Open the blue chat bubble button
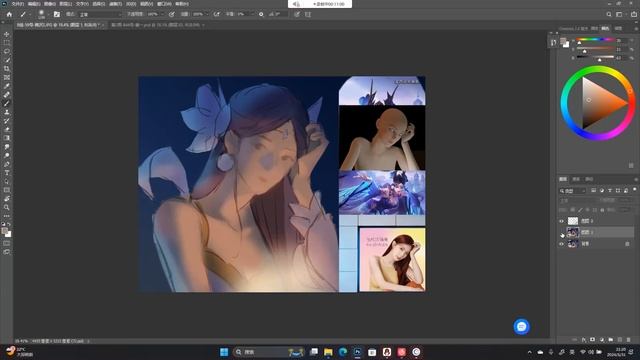The image size is (640, 360). tap(521, 327)
